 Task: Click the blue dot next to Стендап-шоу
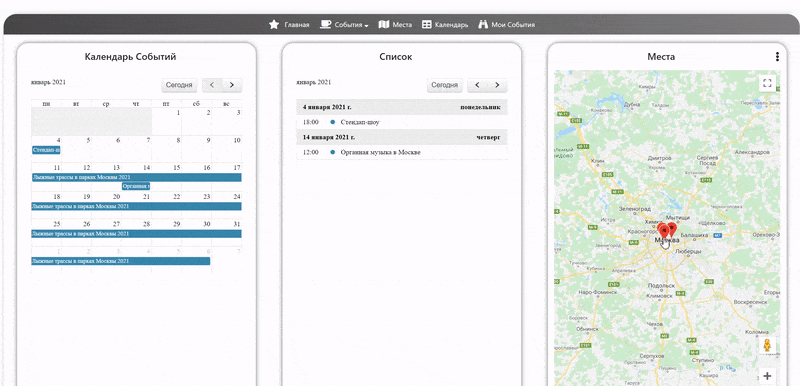point(333,122)
